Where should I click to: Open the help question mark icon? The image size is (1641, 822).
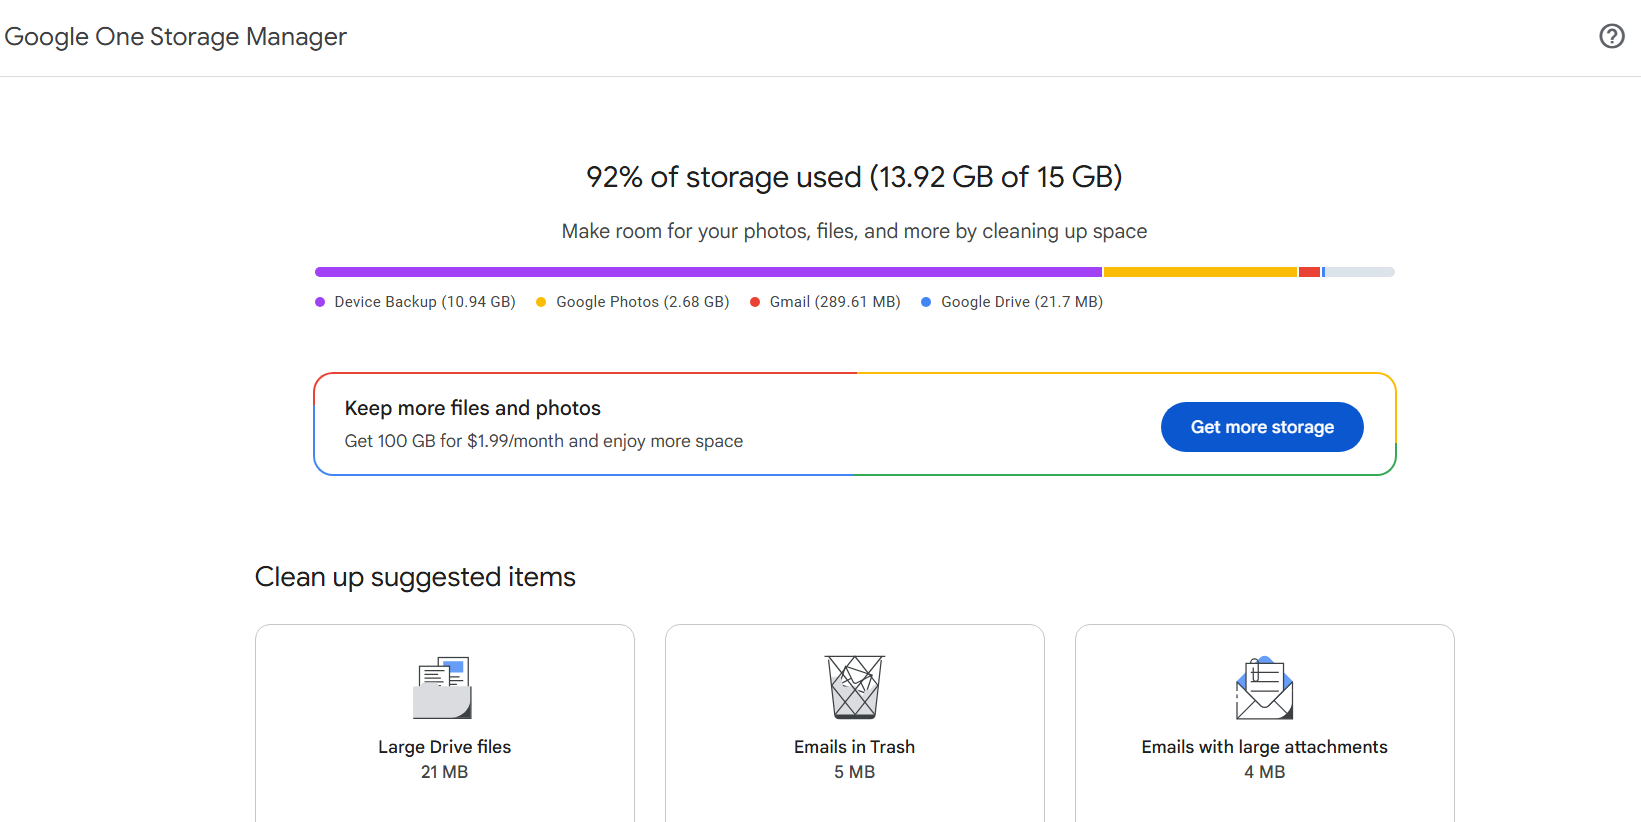pyautogui.click(x=1611, y=36)
